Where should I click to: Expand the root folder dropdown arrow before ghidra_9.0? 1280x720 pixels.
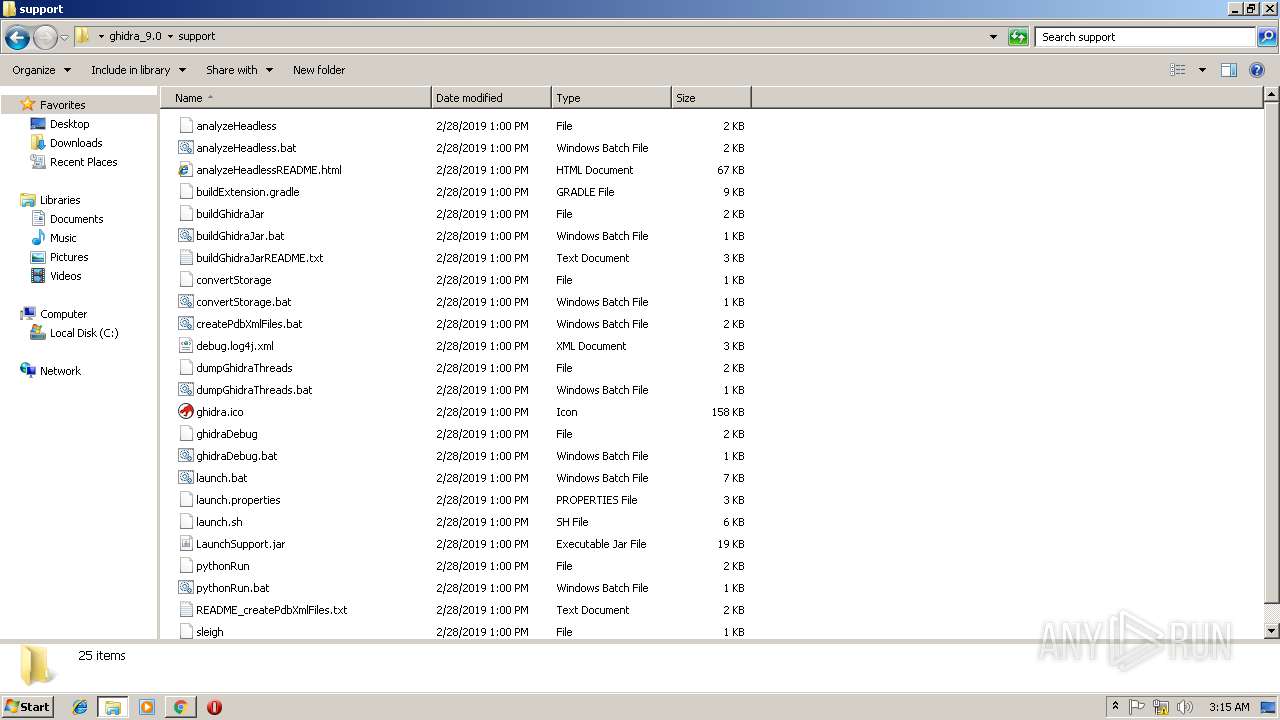pyautogui.click(x=101, y=37)
